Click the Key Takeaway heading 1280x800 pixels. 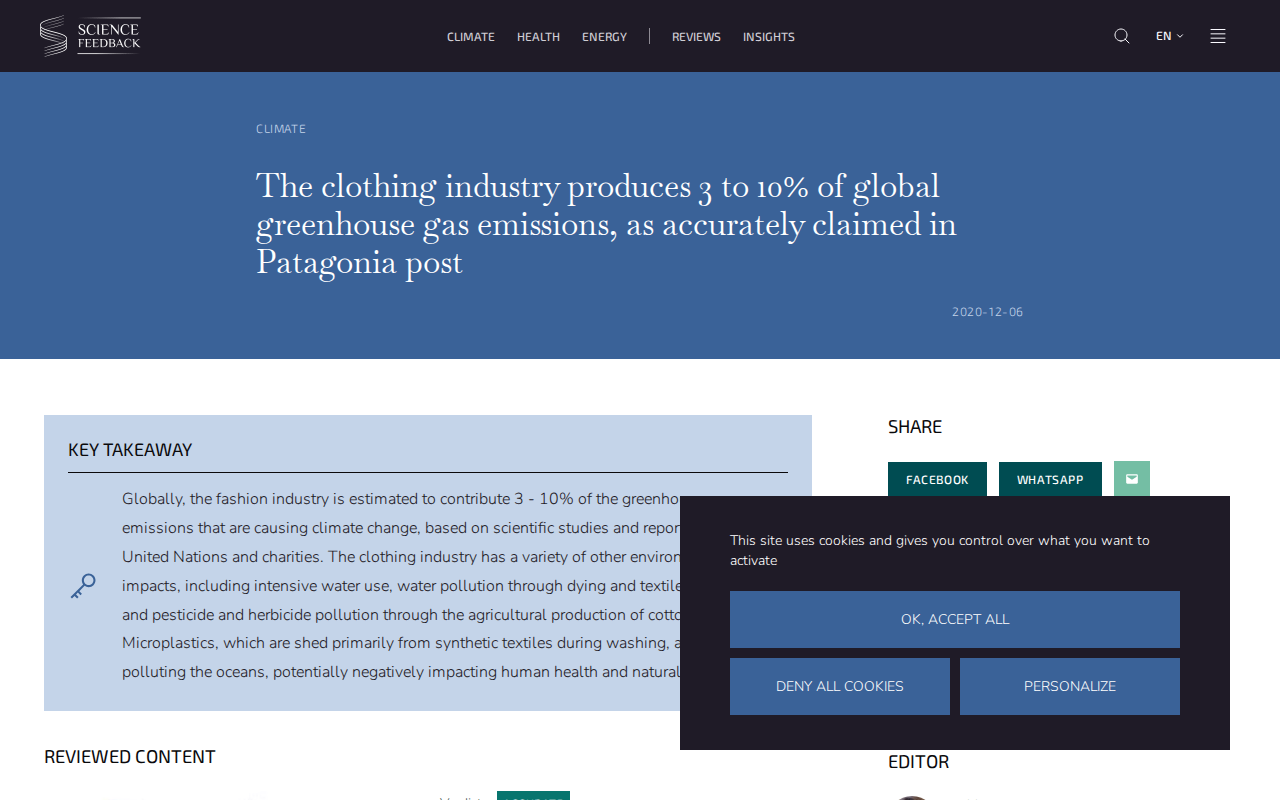130,450
